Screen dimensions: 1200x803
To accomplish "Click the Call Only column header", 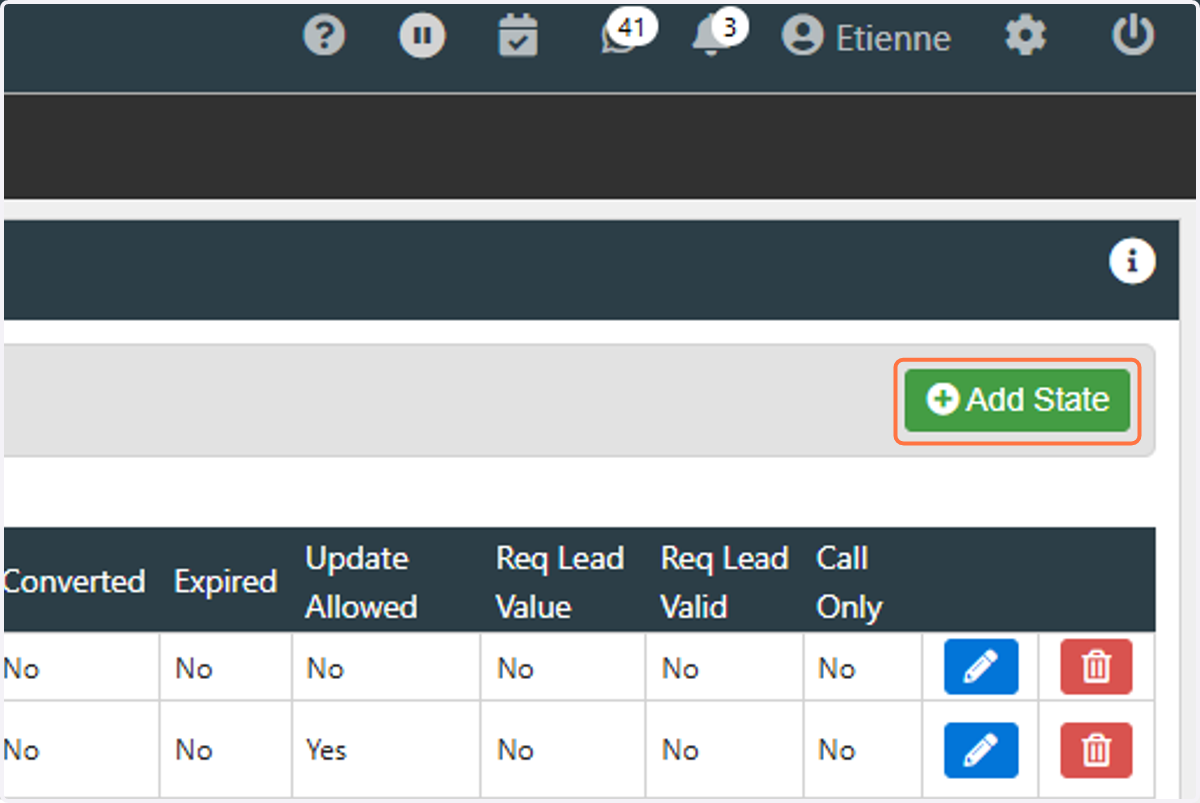I will point(849,582).
